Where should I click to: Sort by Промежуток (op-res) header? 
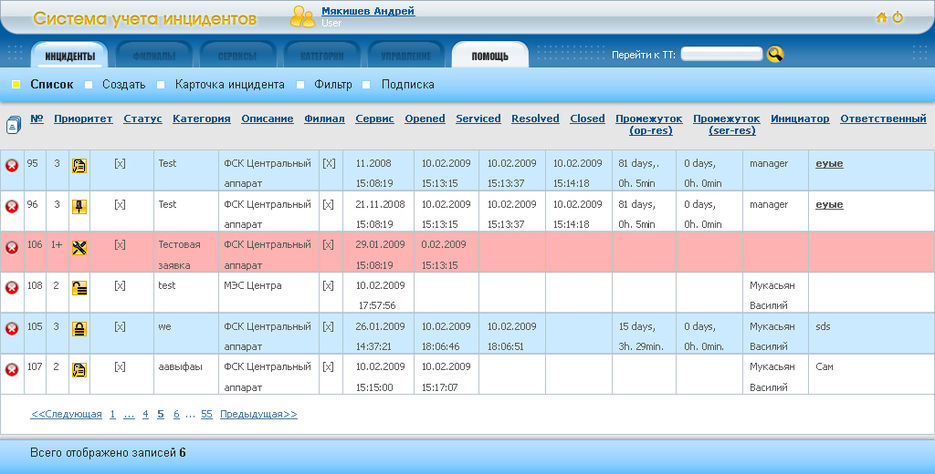[649, 124]
